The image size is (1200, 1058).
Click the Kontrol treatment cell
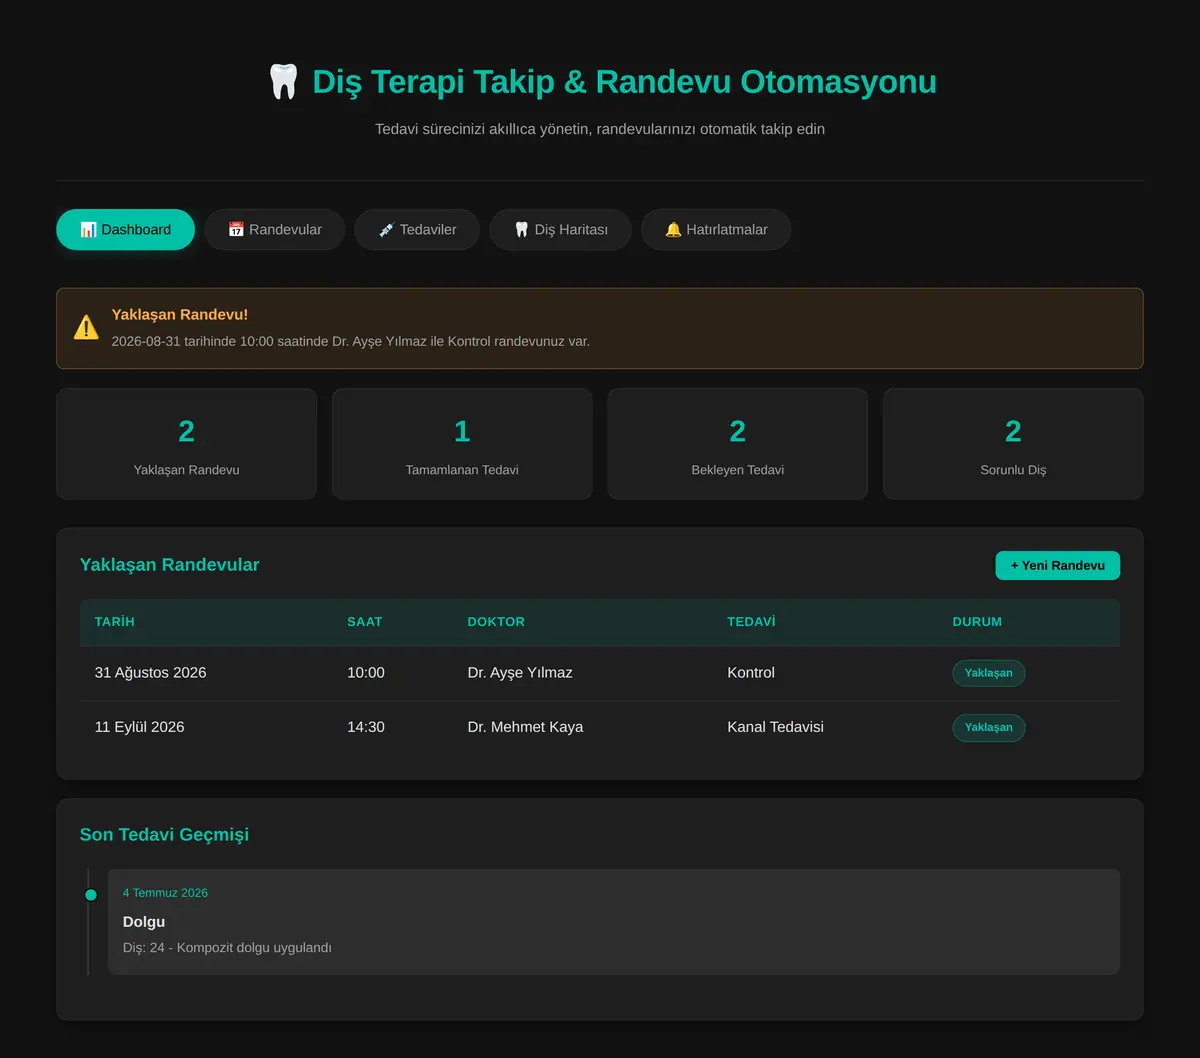[751, 673]
